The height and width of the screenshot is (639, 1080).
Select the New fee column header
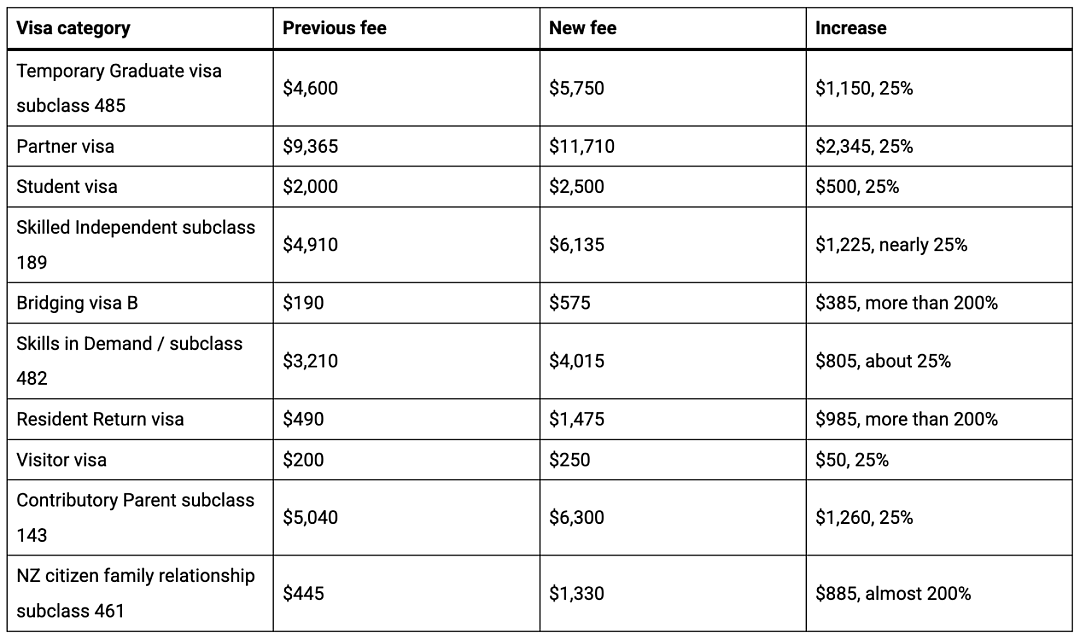673,28
